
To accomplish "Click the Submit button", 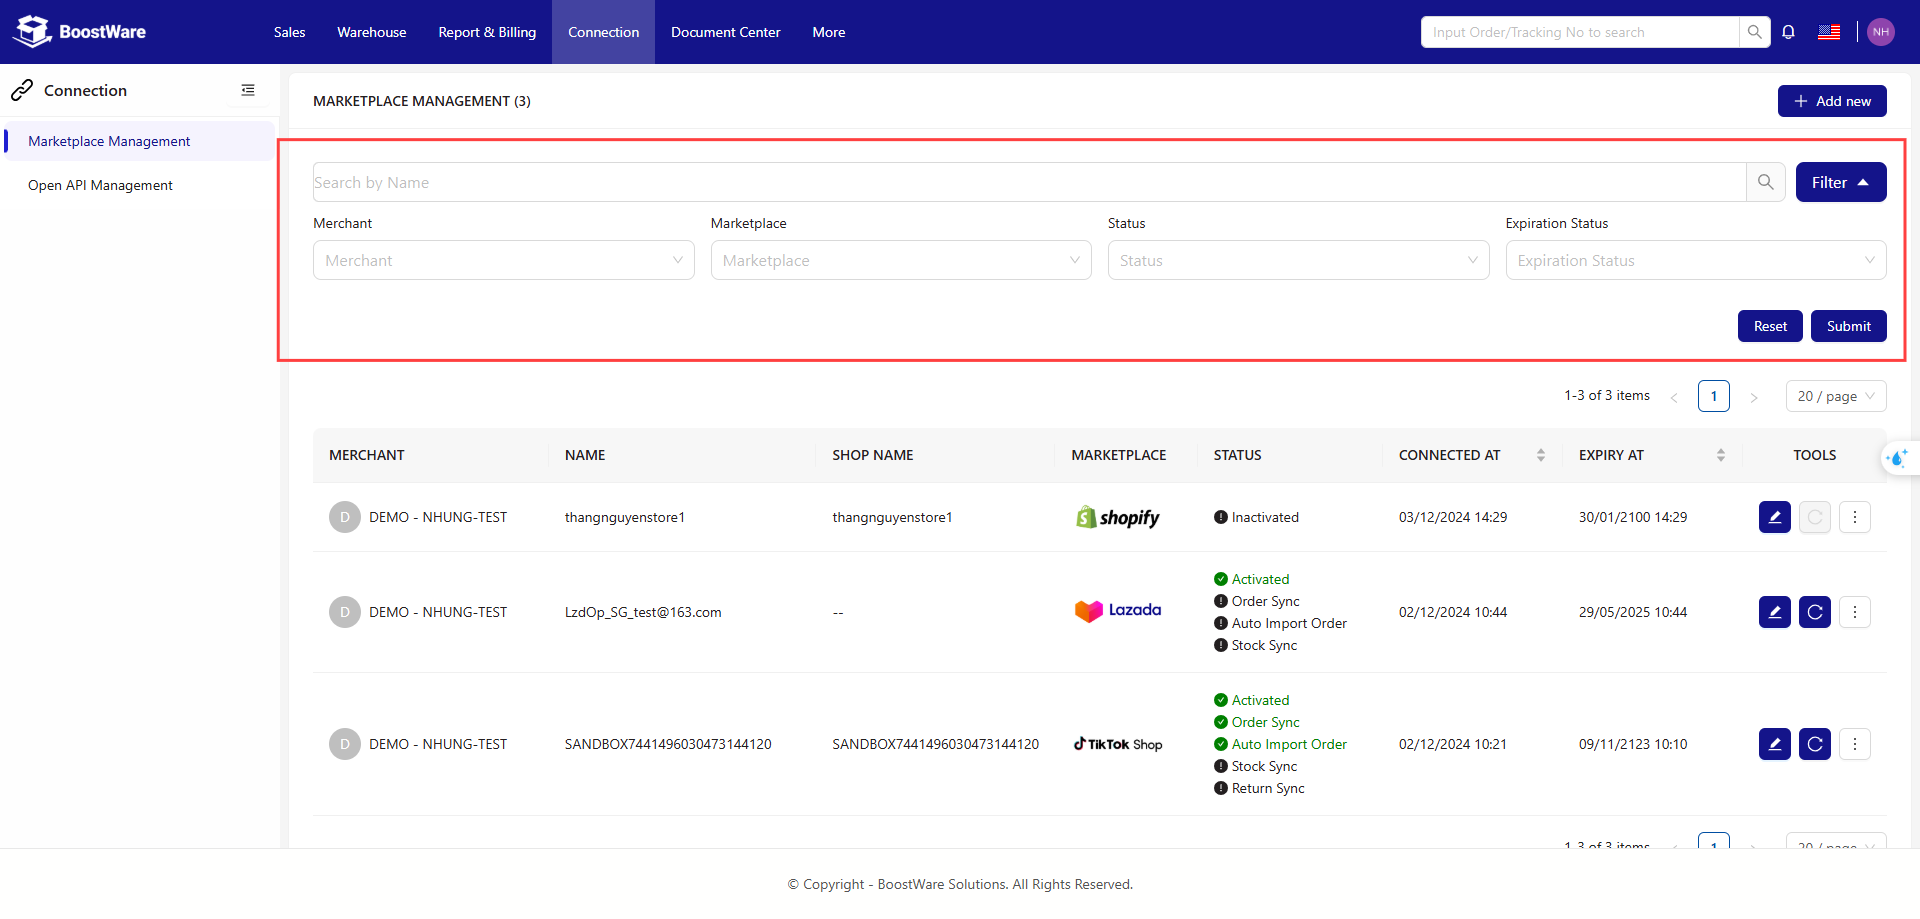I will coord(1848,326).
